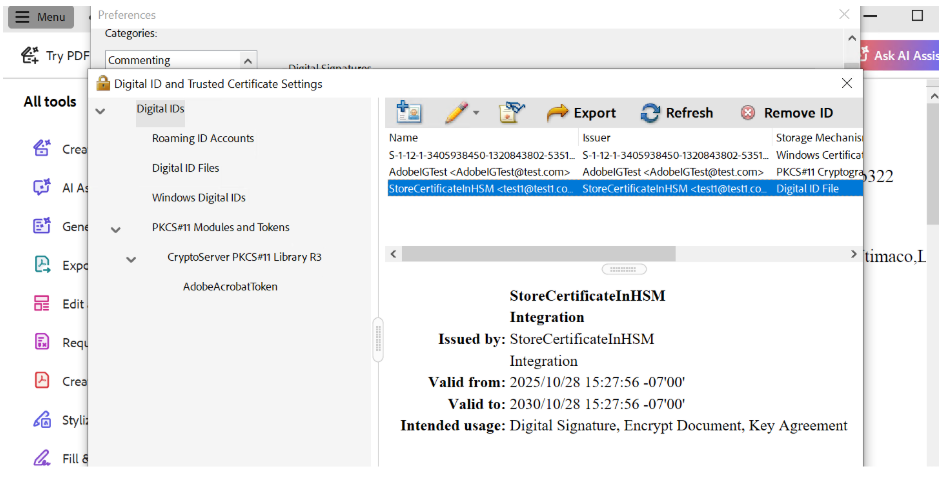Click the horizontal scrollbar thumb
The image size is (939, 493).
[538, 254]
